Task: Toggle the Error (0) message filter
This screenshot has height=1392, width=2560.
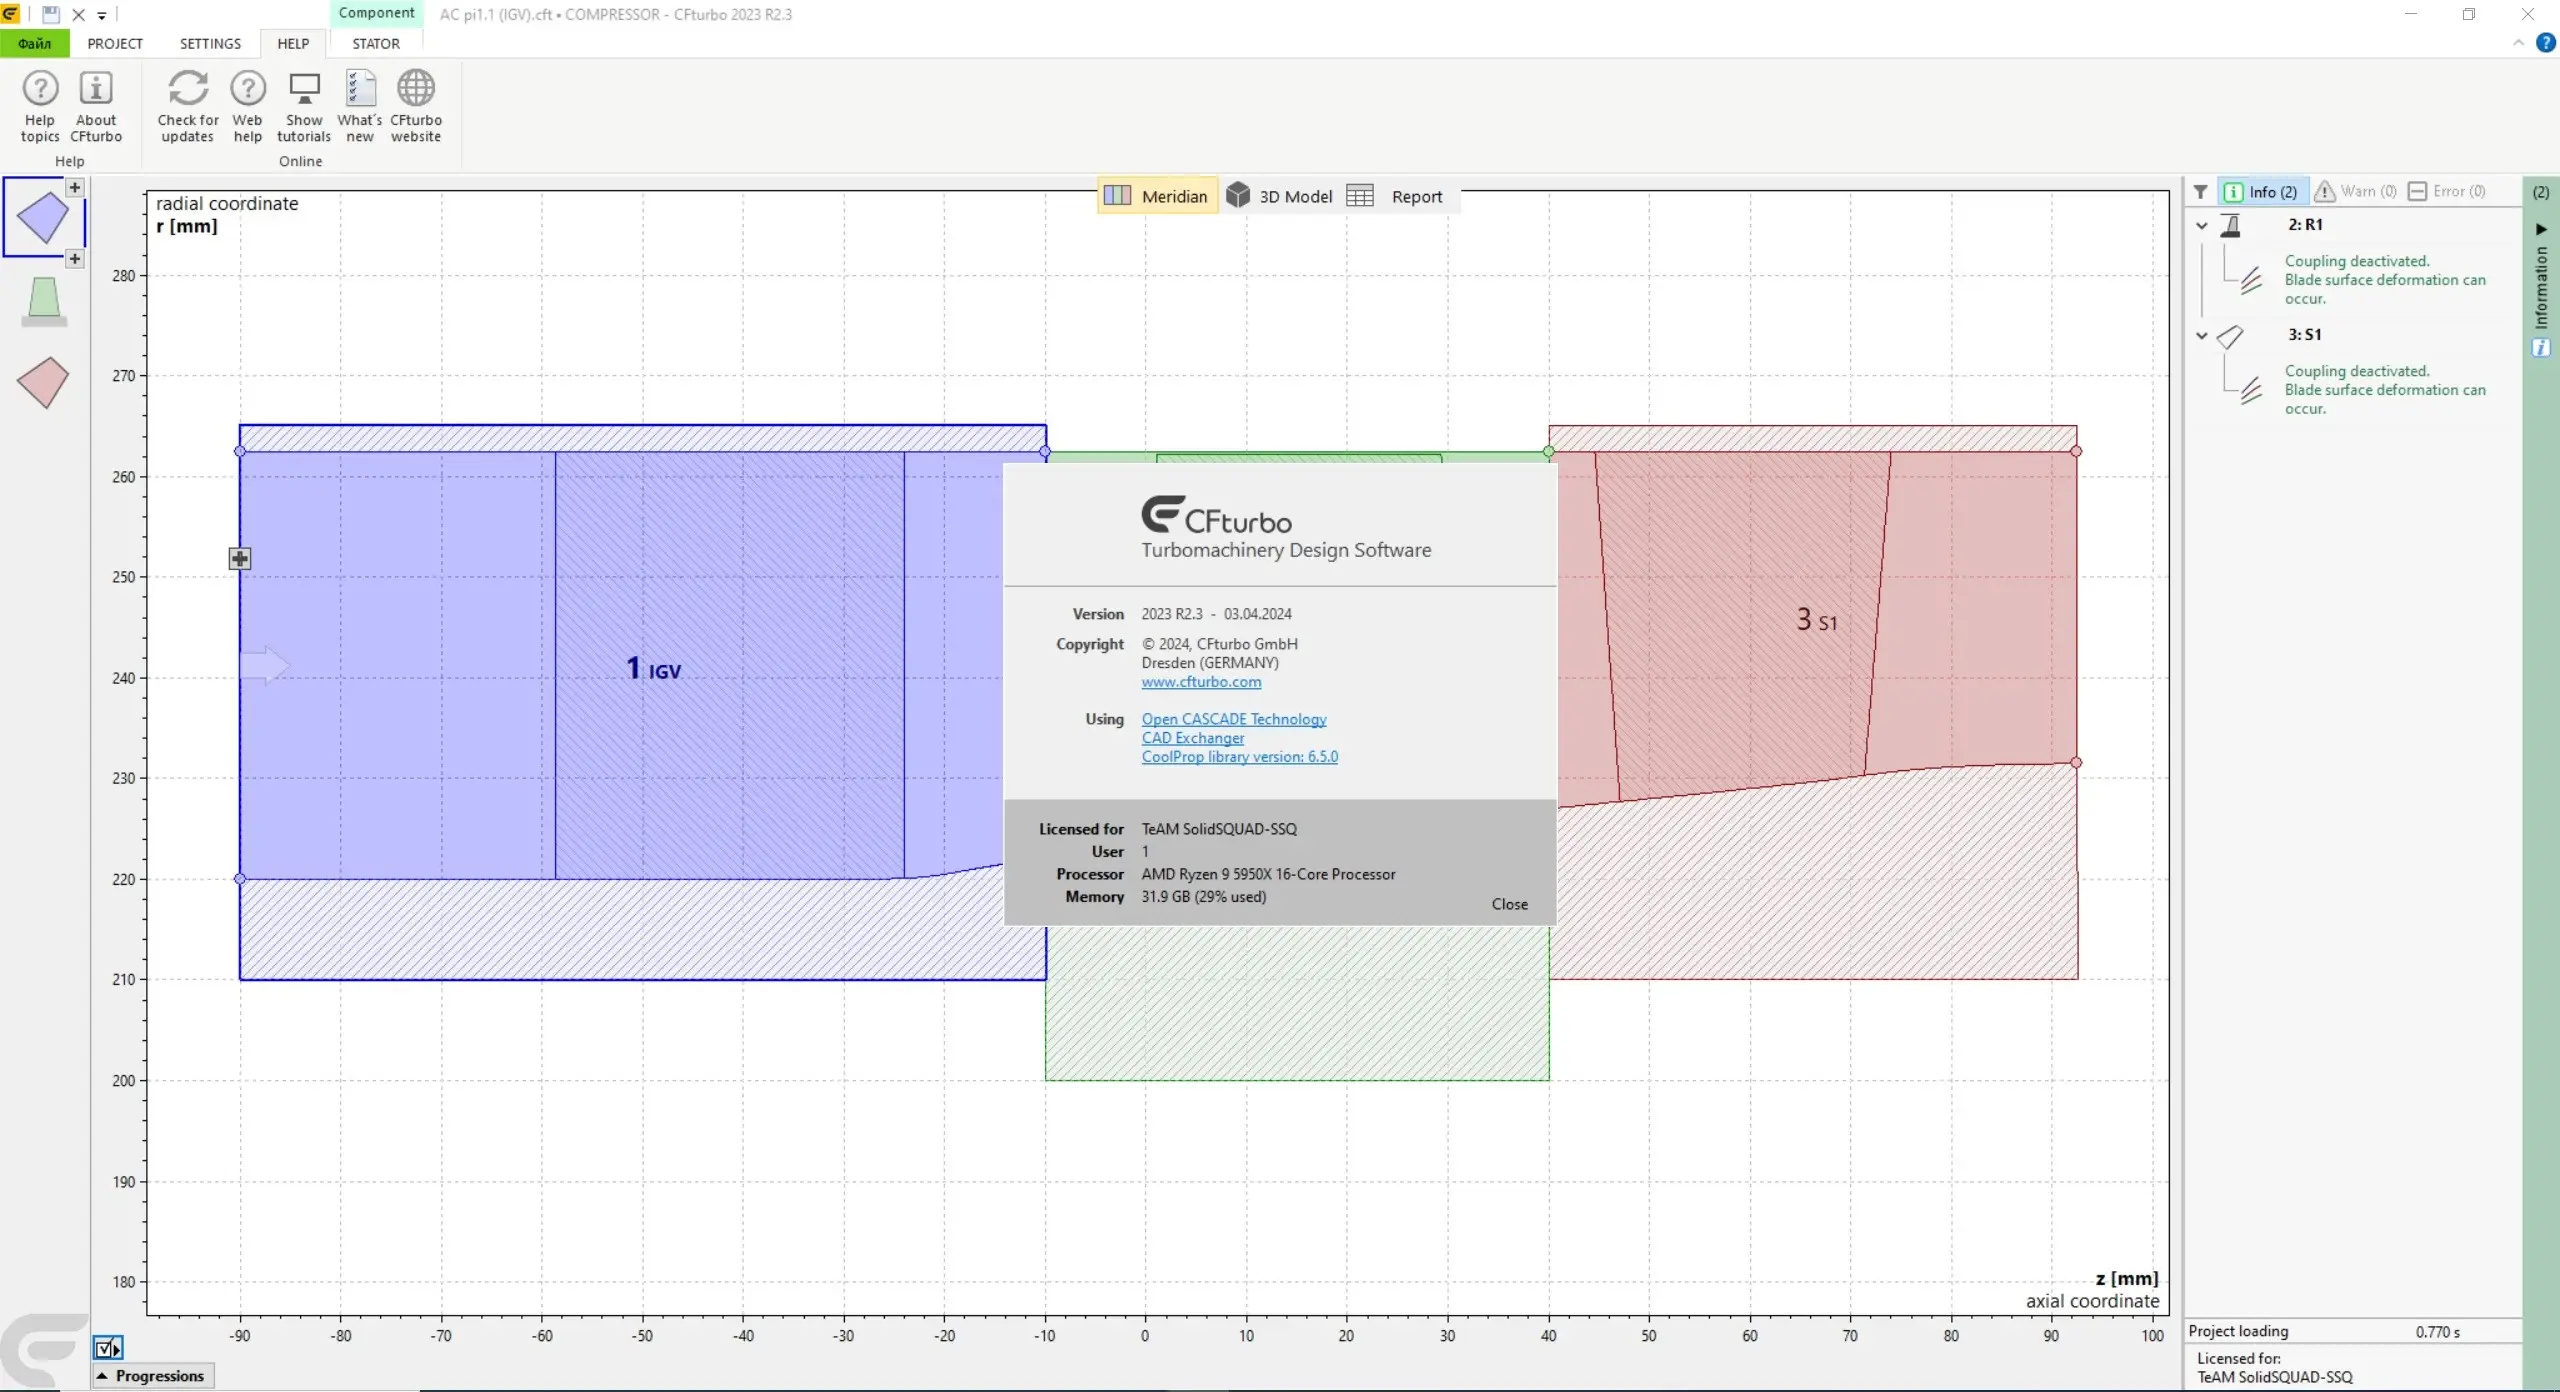Action: [x=2446, y=191]
